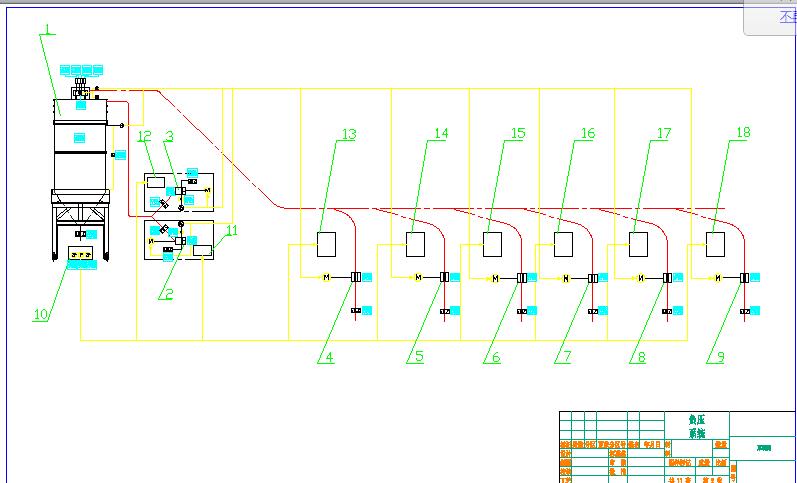Select the valve symbol indicated by leader 7

[593, 278]
